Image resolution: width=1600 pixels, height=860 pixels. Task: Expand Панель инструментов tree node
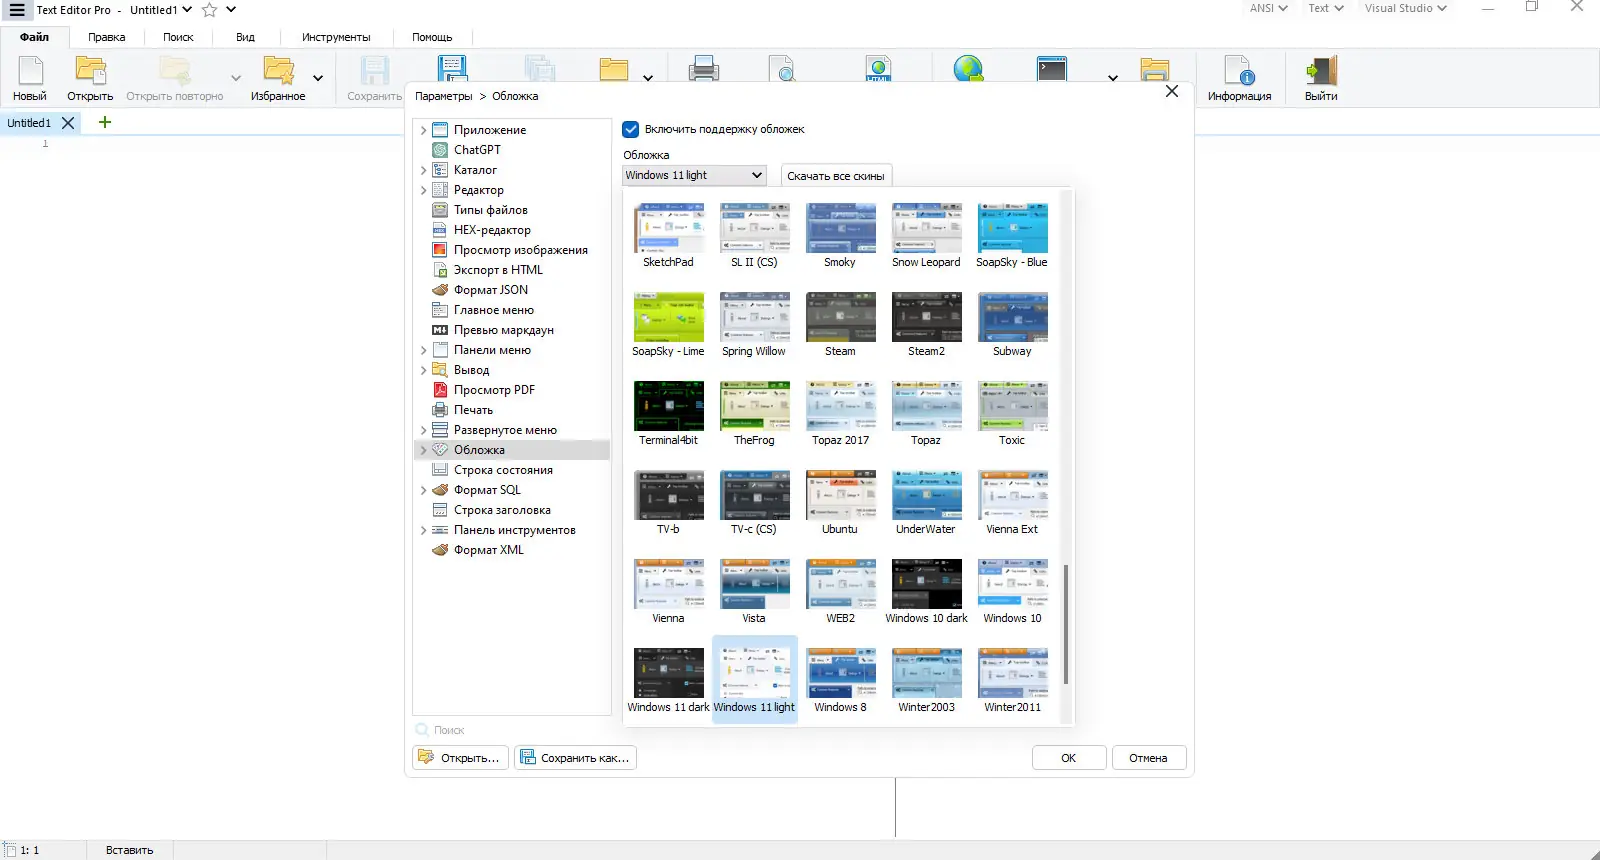[x=423, y=530]
